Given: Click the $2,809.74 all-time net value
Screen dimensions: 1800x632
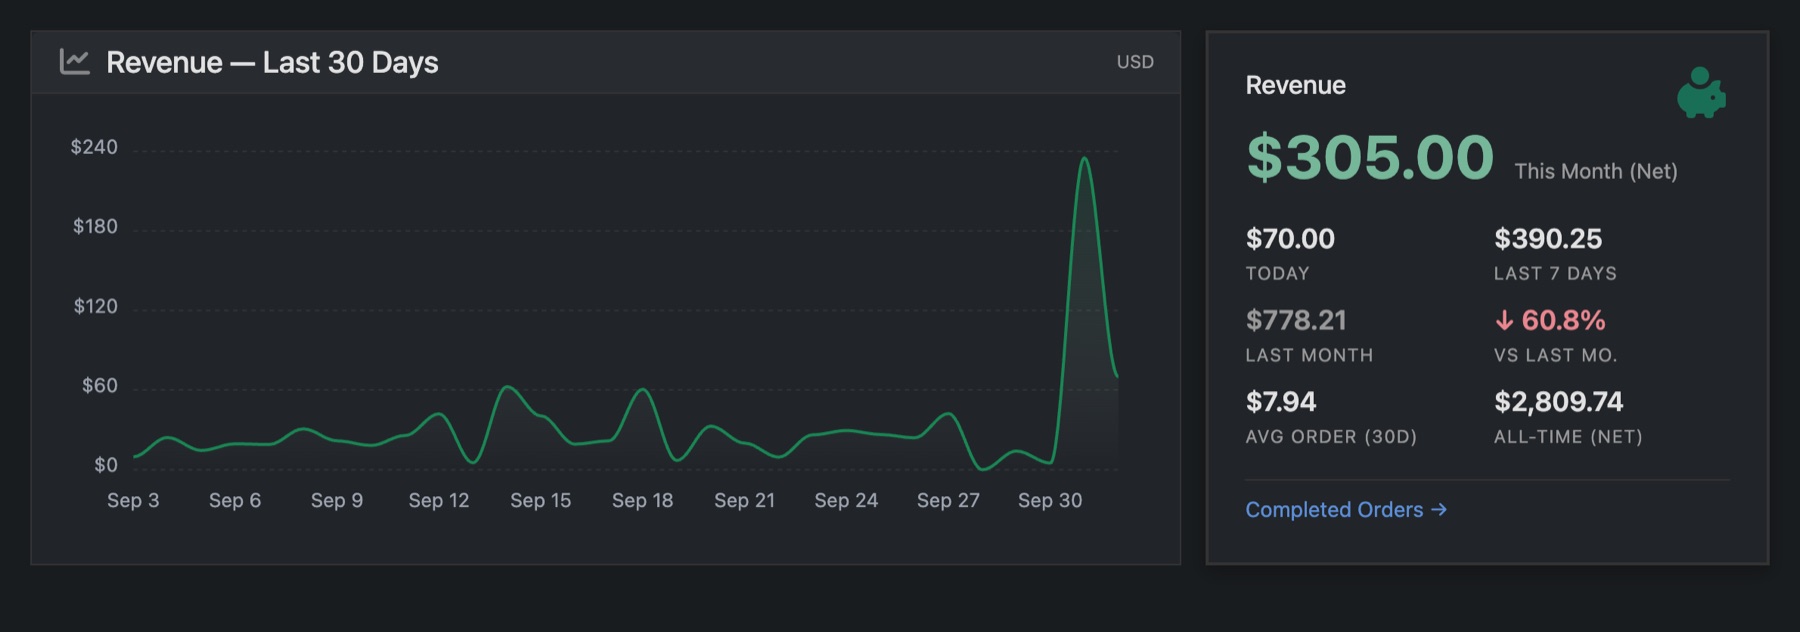Looking at the screenshot, I should (x=1559, y=402).
